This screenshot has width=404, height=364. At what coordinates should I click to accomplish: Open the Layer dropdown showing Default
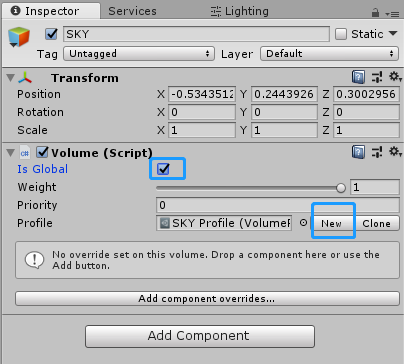329,54
